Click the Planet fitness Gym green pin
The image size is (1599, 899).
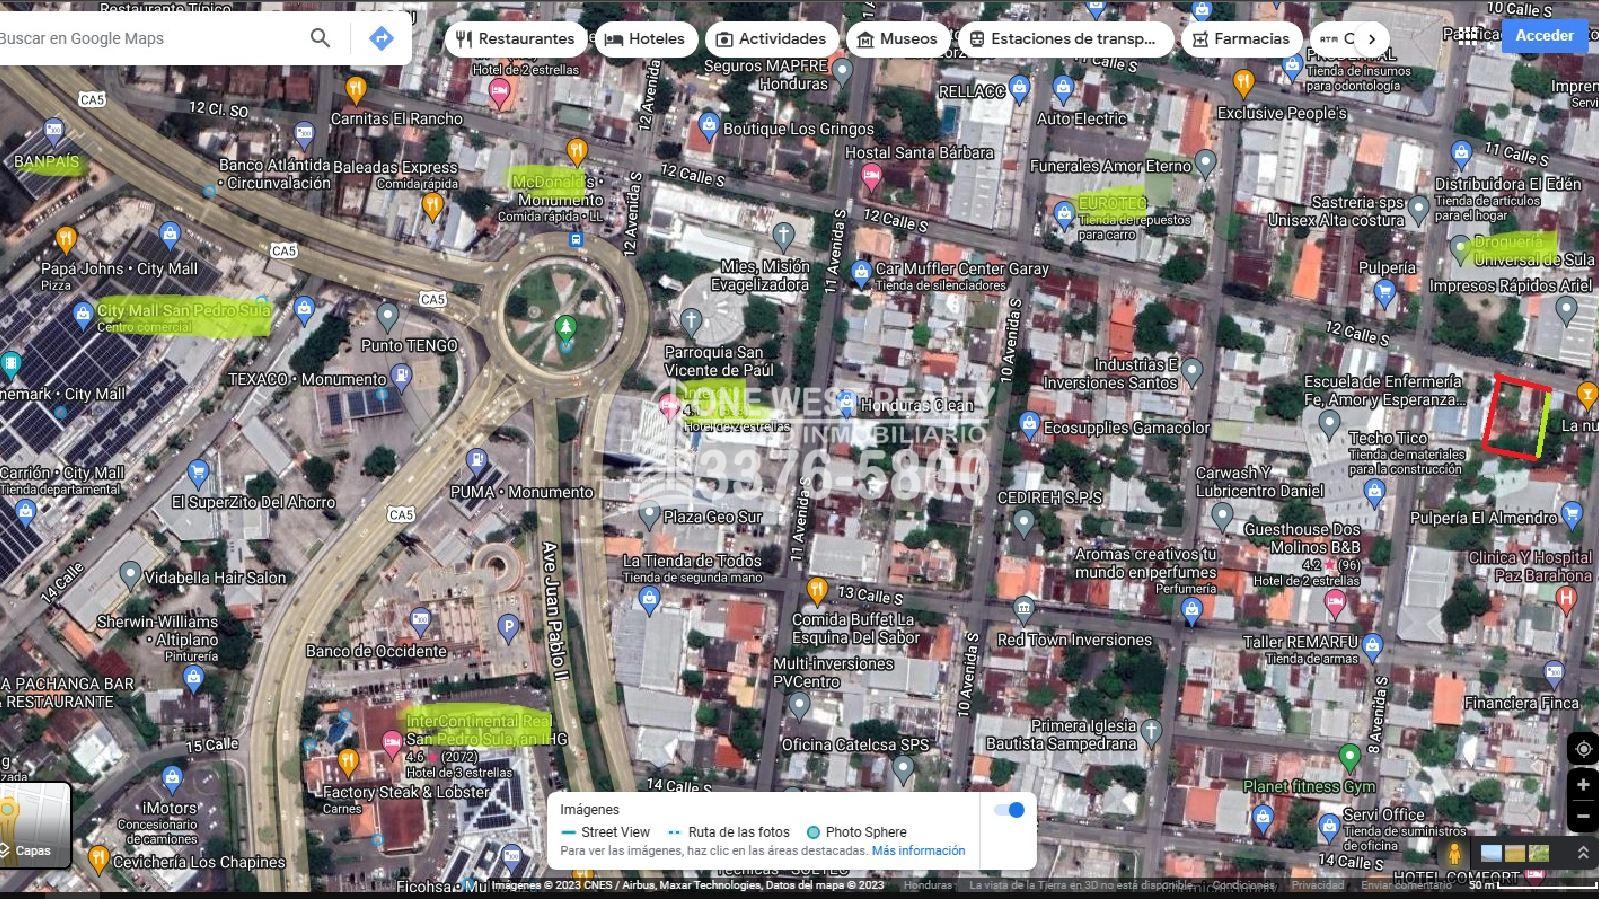pyautogui.click(x=1349, y=757)
